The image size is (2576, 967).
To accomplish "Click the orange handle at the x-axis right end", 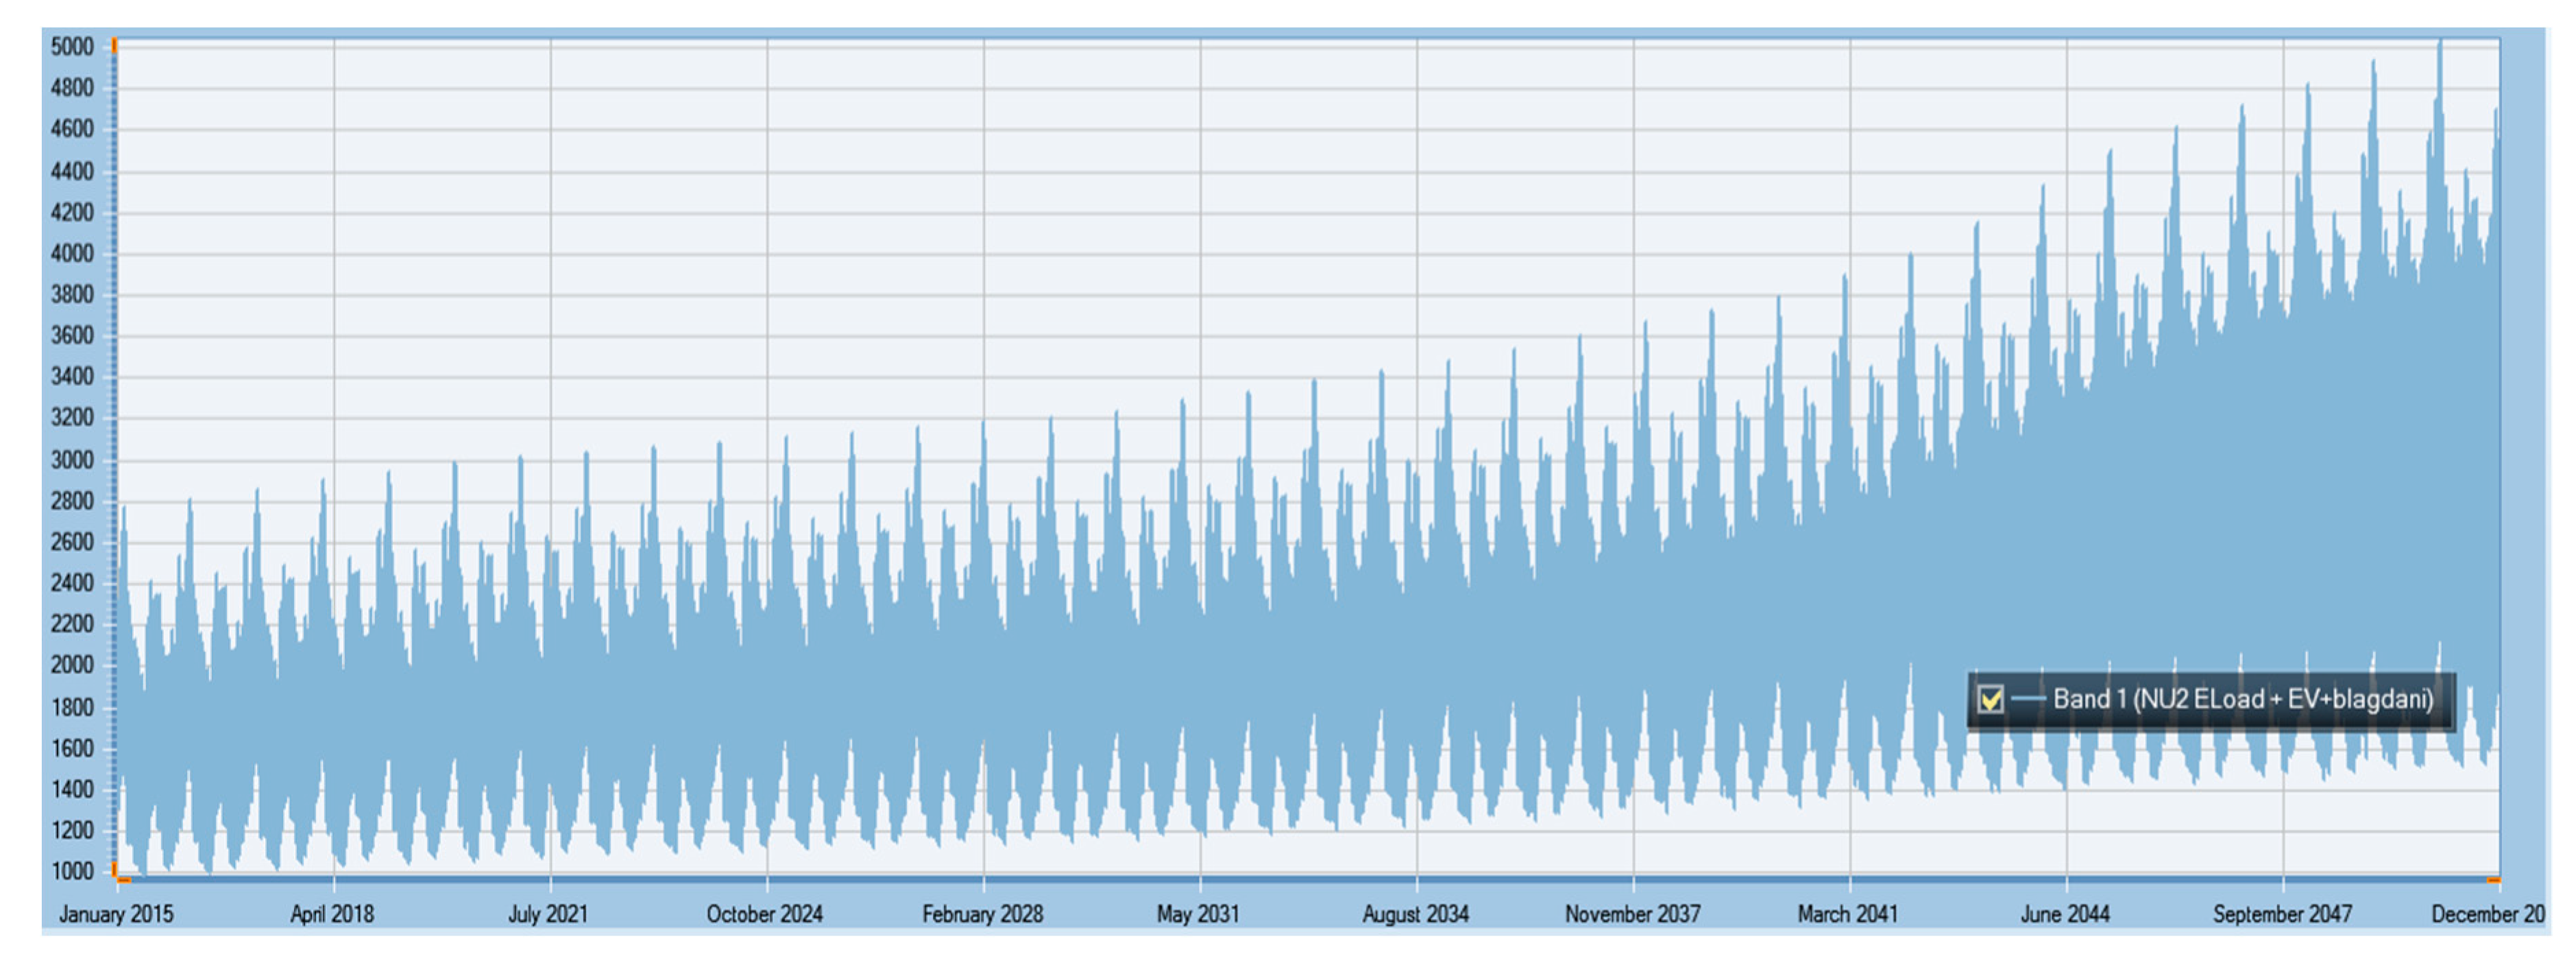I will (x=2493, y=880).
